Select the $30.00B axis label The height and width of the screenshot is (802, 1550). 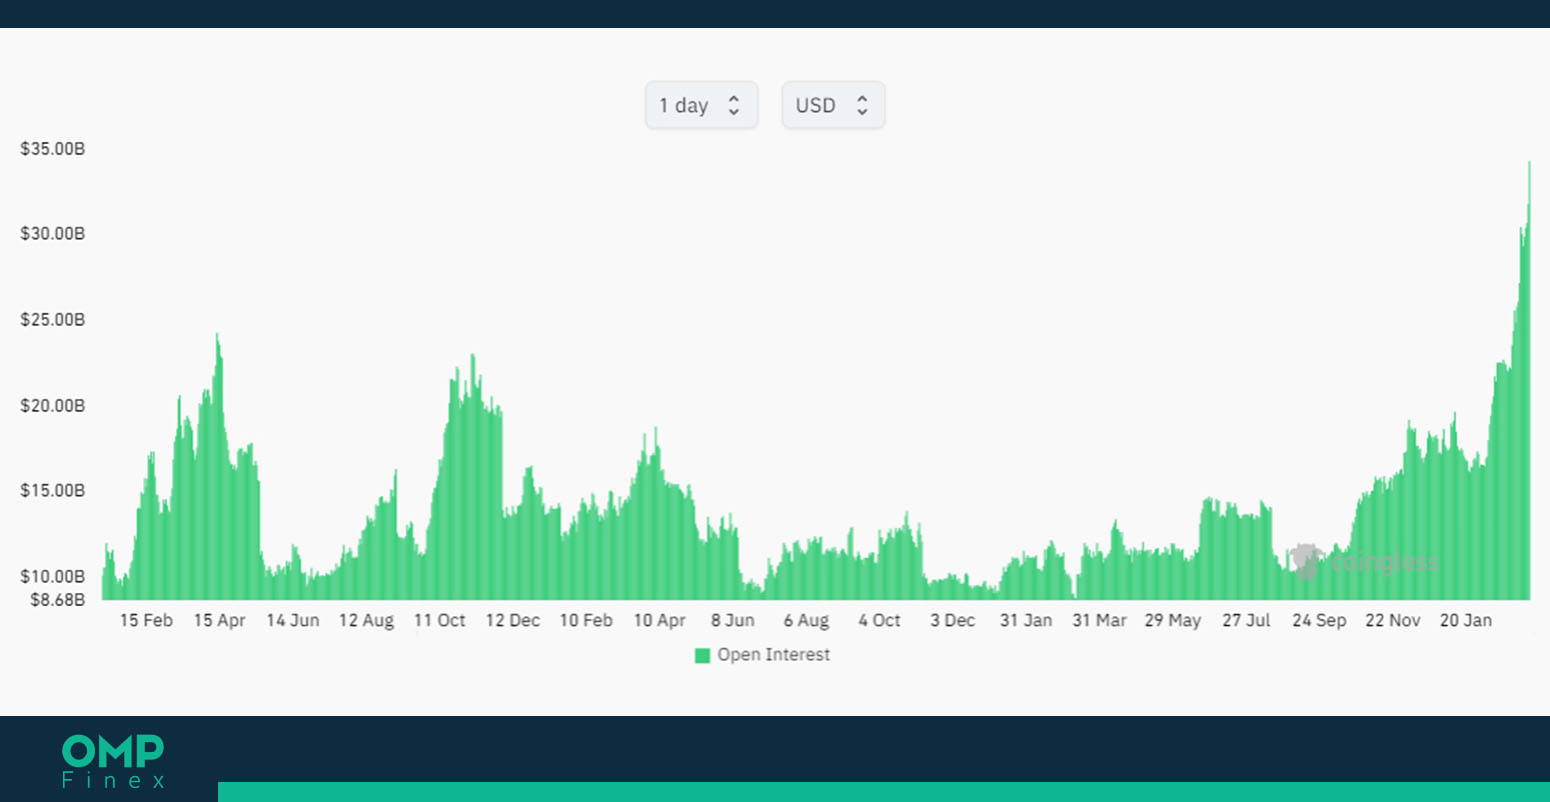pyautogui.click(x=53, y=234)
